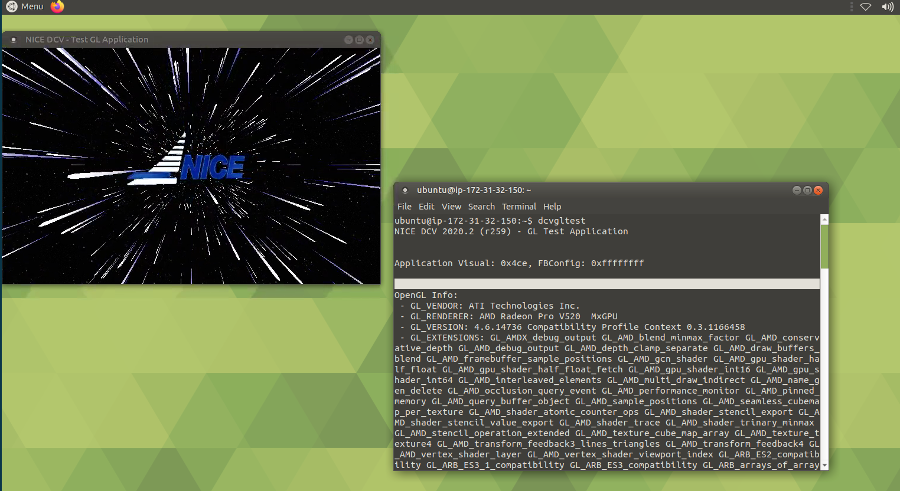Maximize the NICE DCV test window
This screenshot has width=902, height=491.
(x=359, y=40)
